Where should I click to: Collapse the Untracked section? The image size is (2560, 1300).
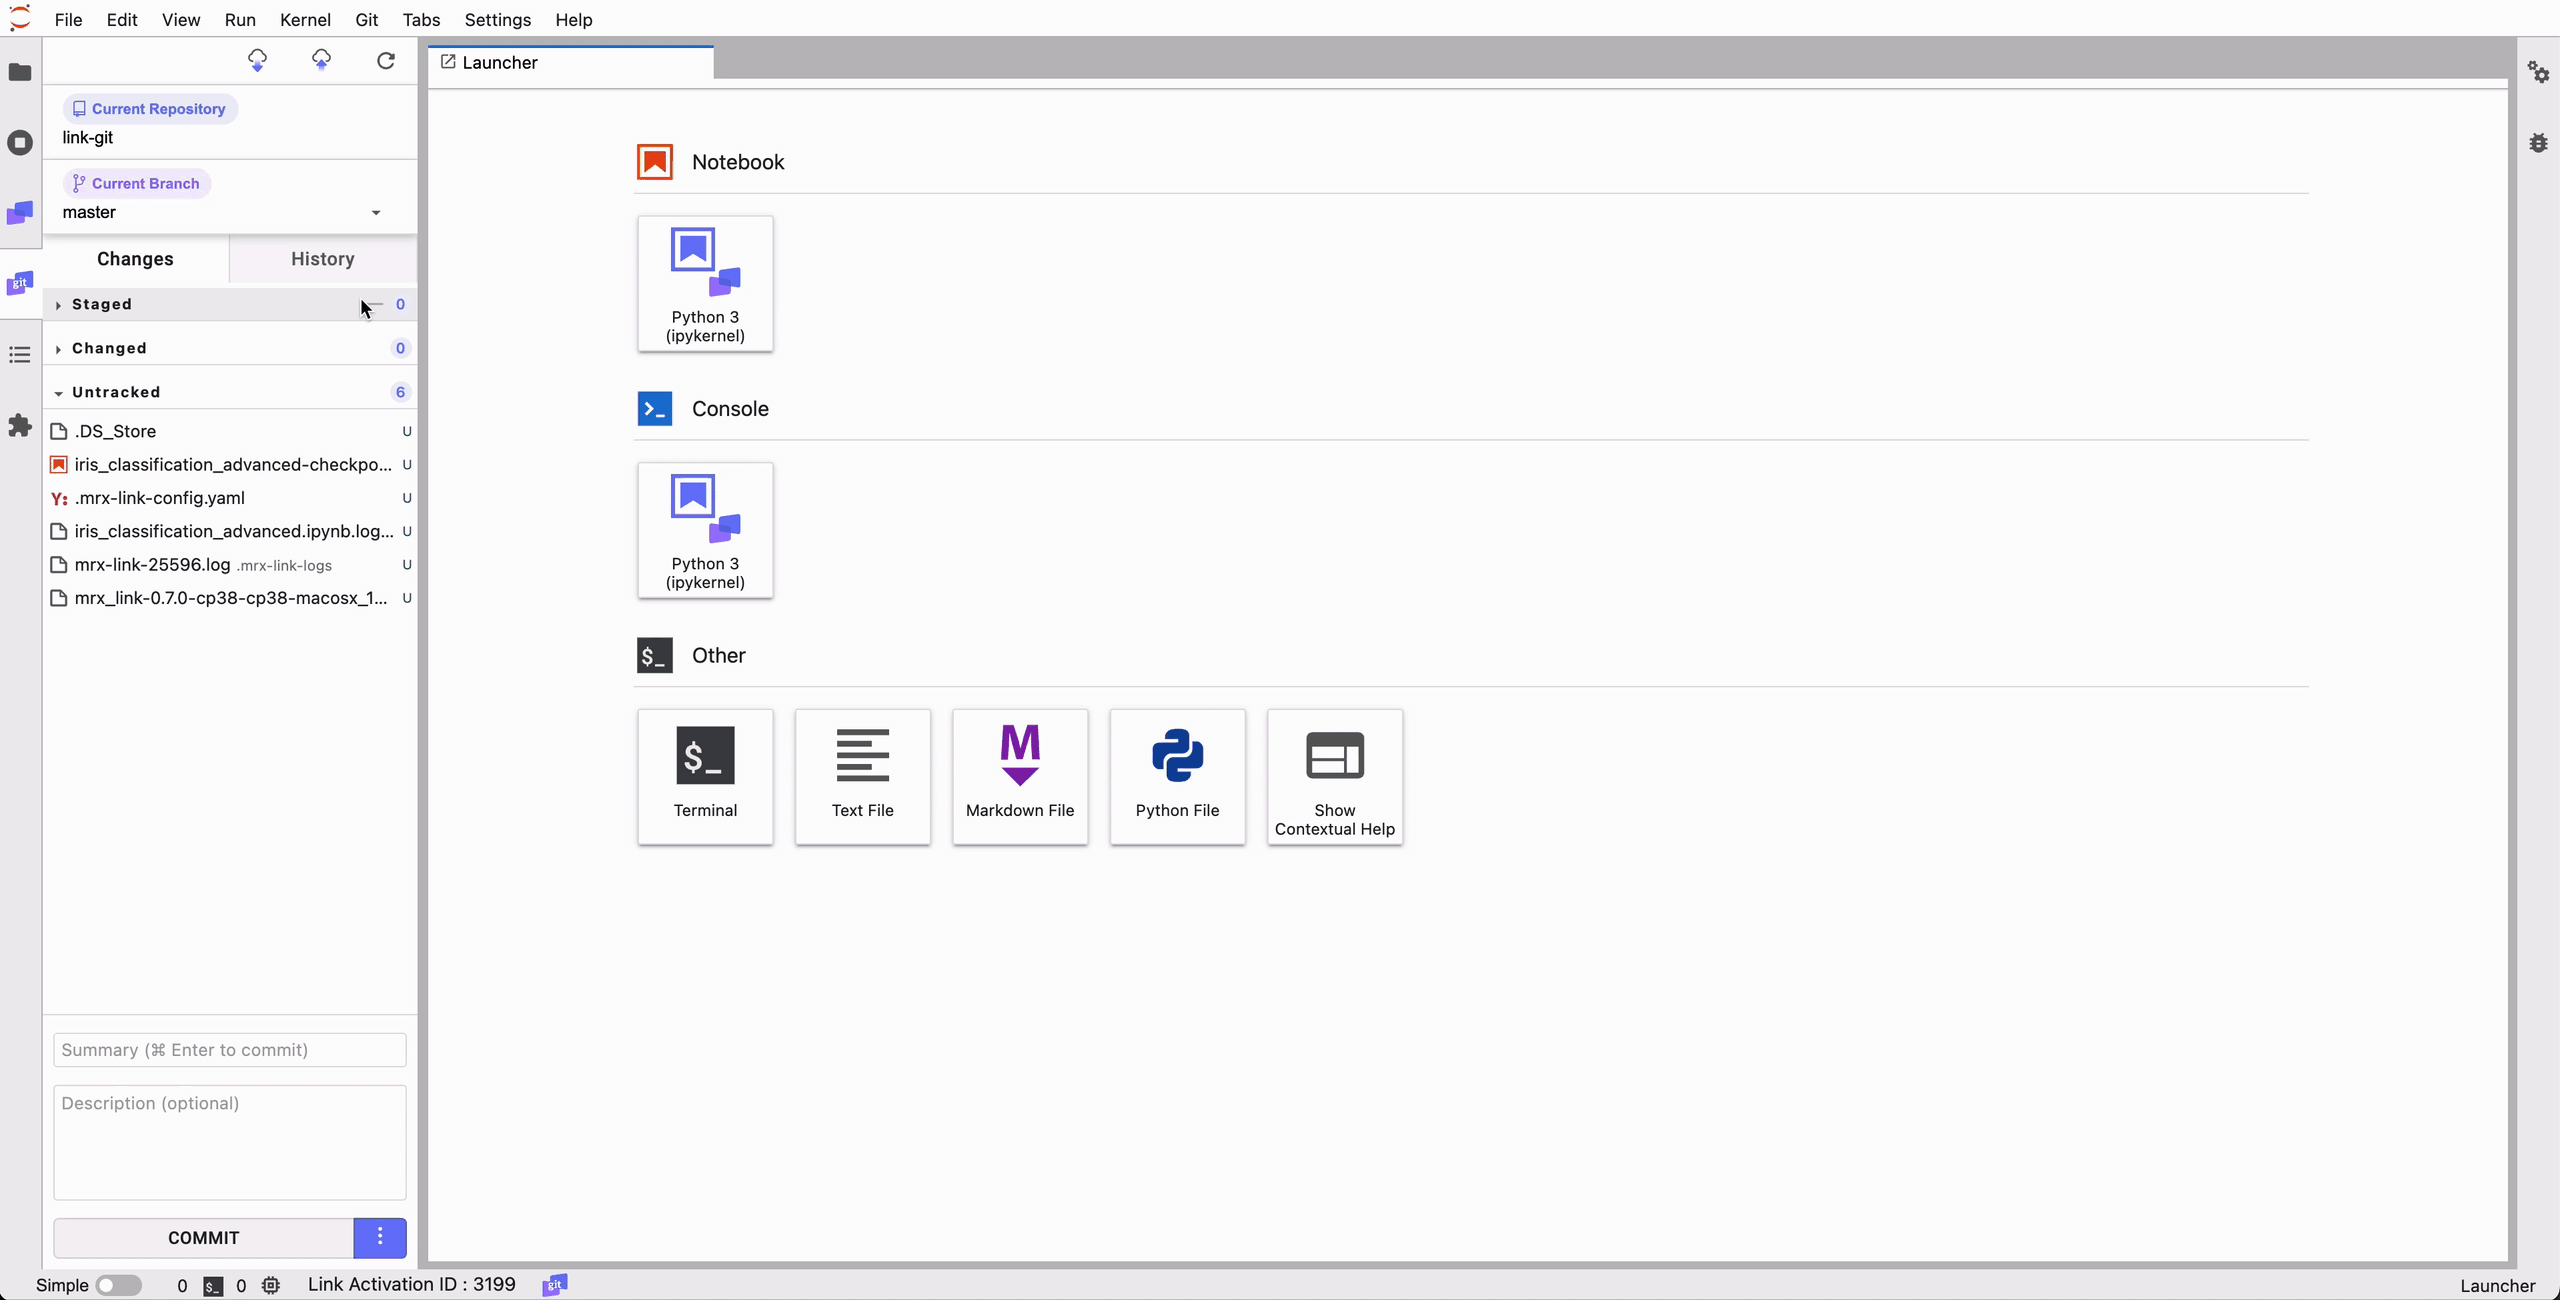coord(230,392)
